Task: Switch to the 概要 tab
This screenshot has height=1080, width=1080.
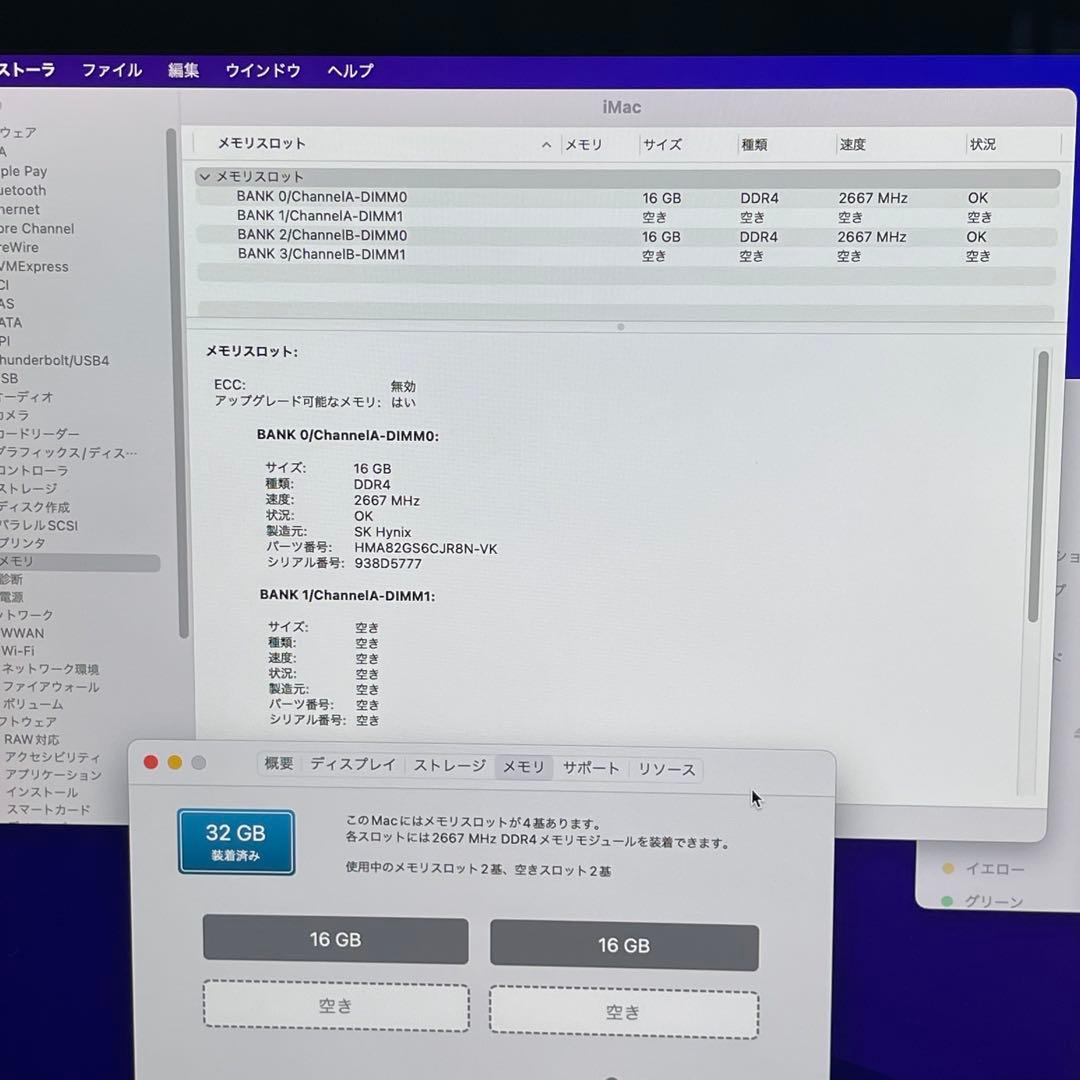Action: click(278, 767)
